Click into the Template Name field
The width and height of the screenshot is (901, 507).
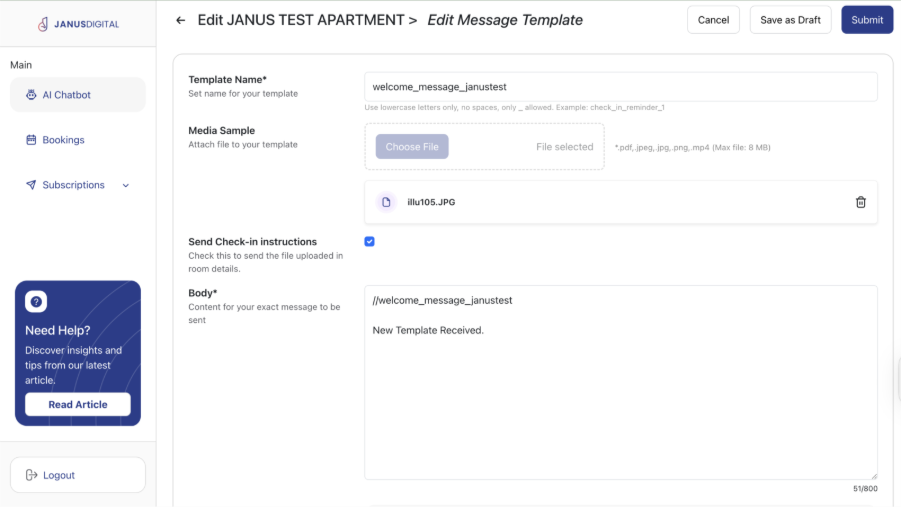click(620, 87)
